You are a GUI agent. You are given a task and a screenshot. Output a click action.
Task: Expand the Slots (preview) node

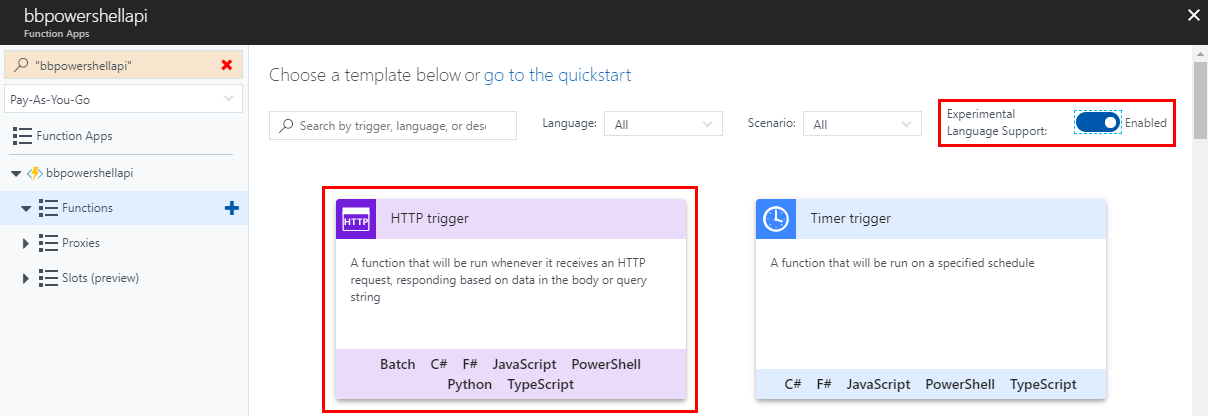coord(26,278)
